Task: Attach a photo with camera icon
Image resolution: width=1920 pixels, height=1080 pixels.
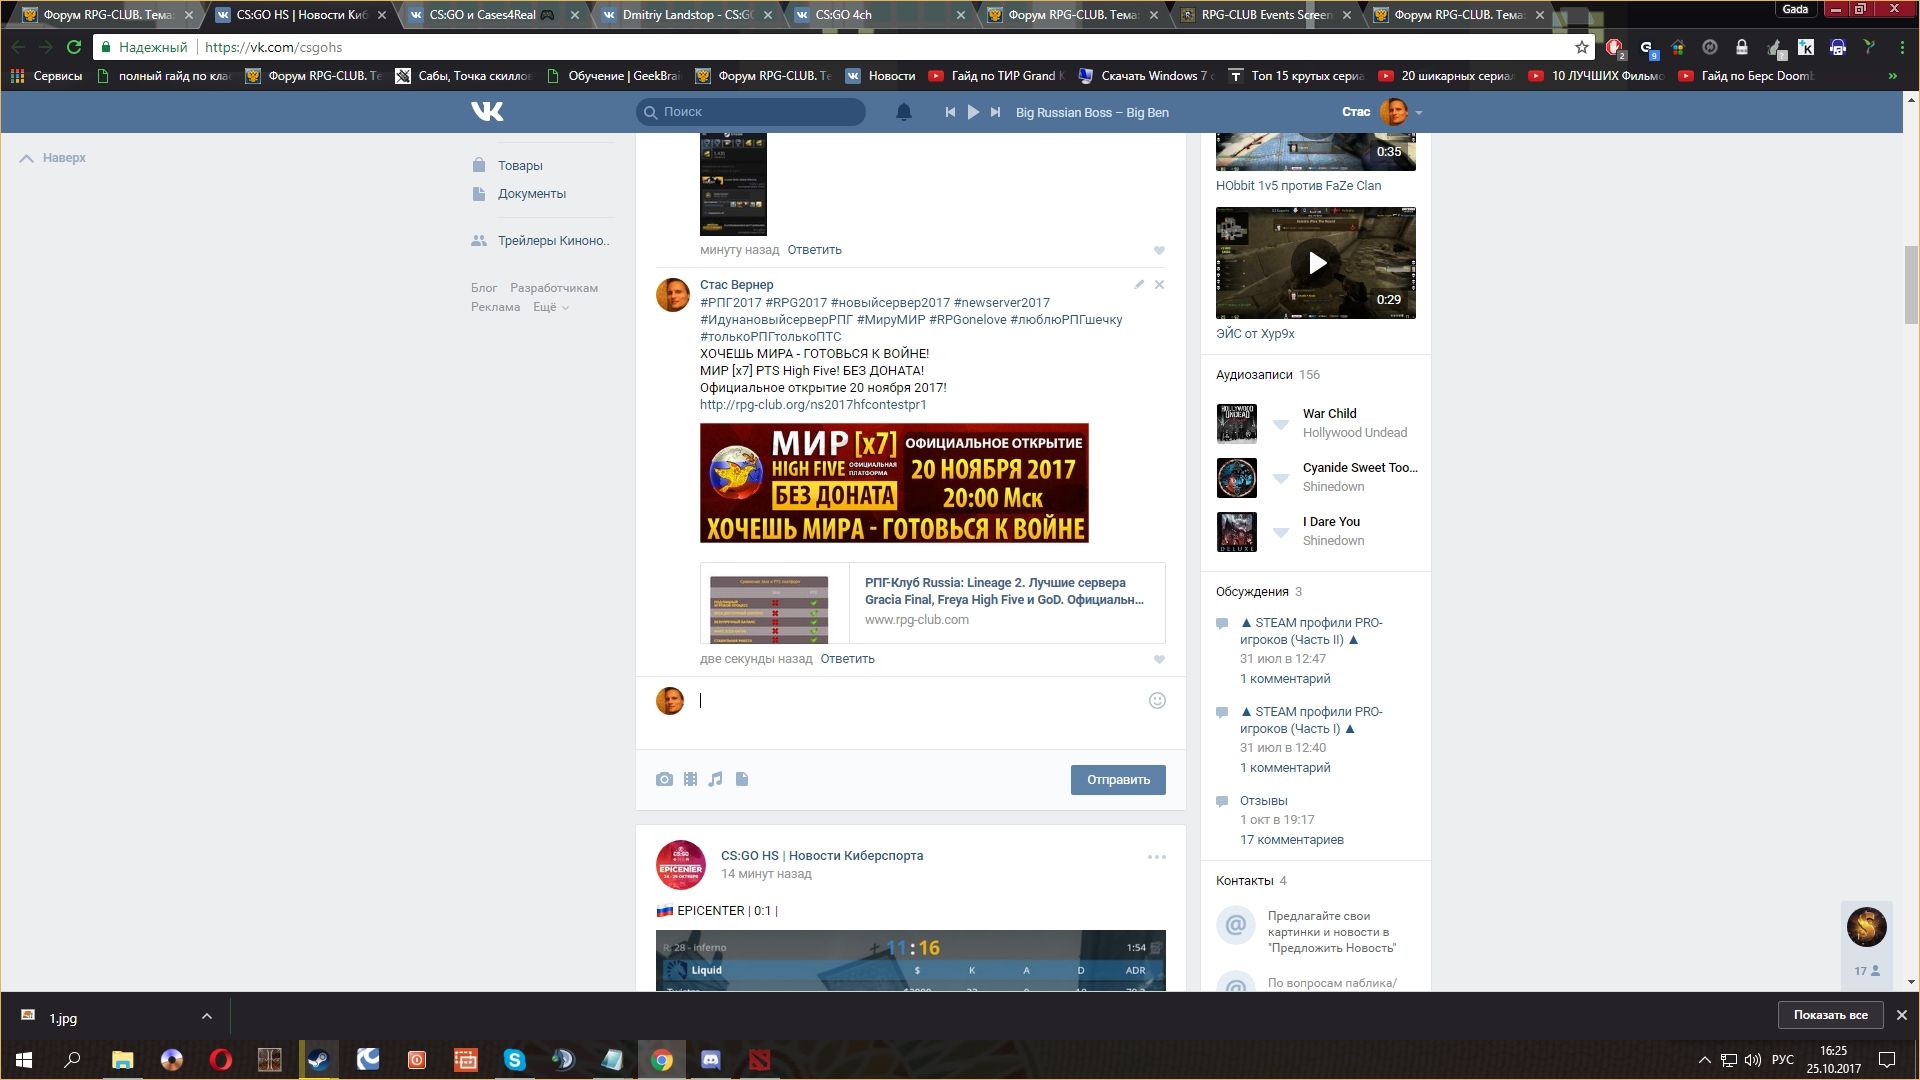Action: (664, 779)
